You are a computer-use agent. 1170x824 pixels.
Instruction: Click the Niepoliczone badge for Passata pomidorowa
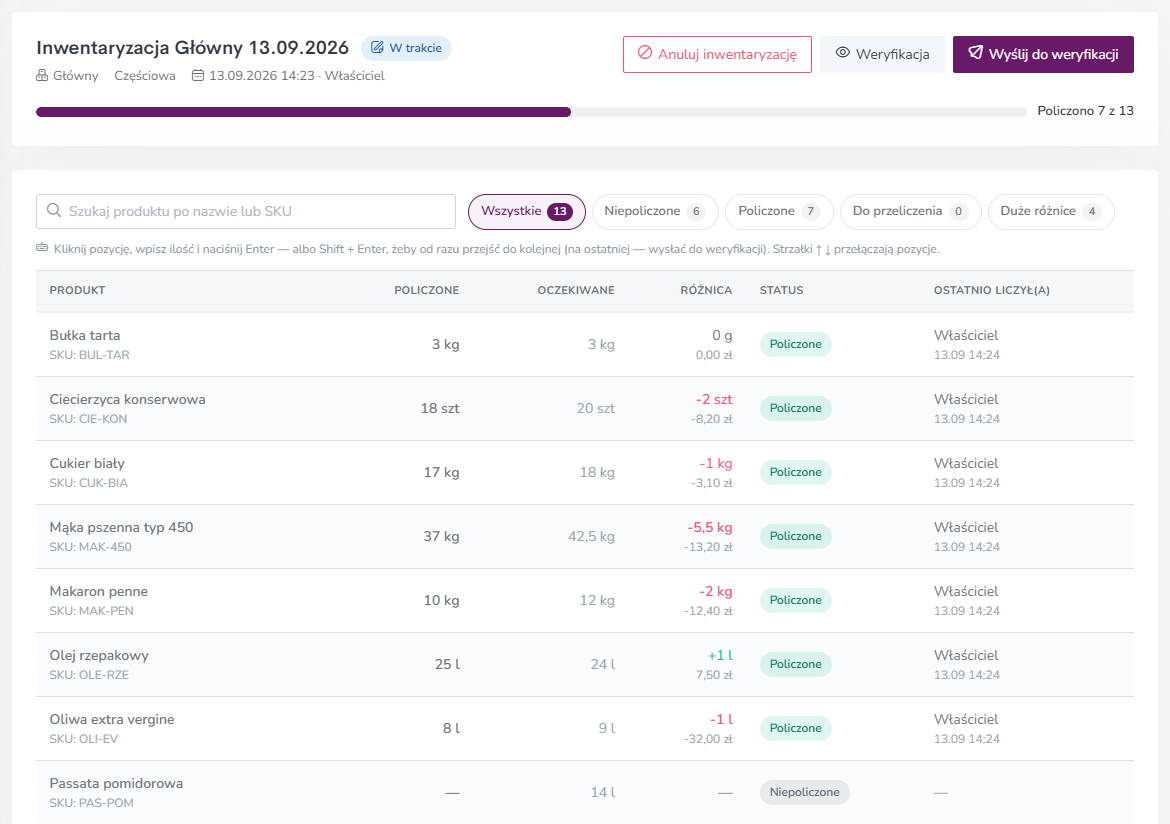click(804, 793)
